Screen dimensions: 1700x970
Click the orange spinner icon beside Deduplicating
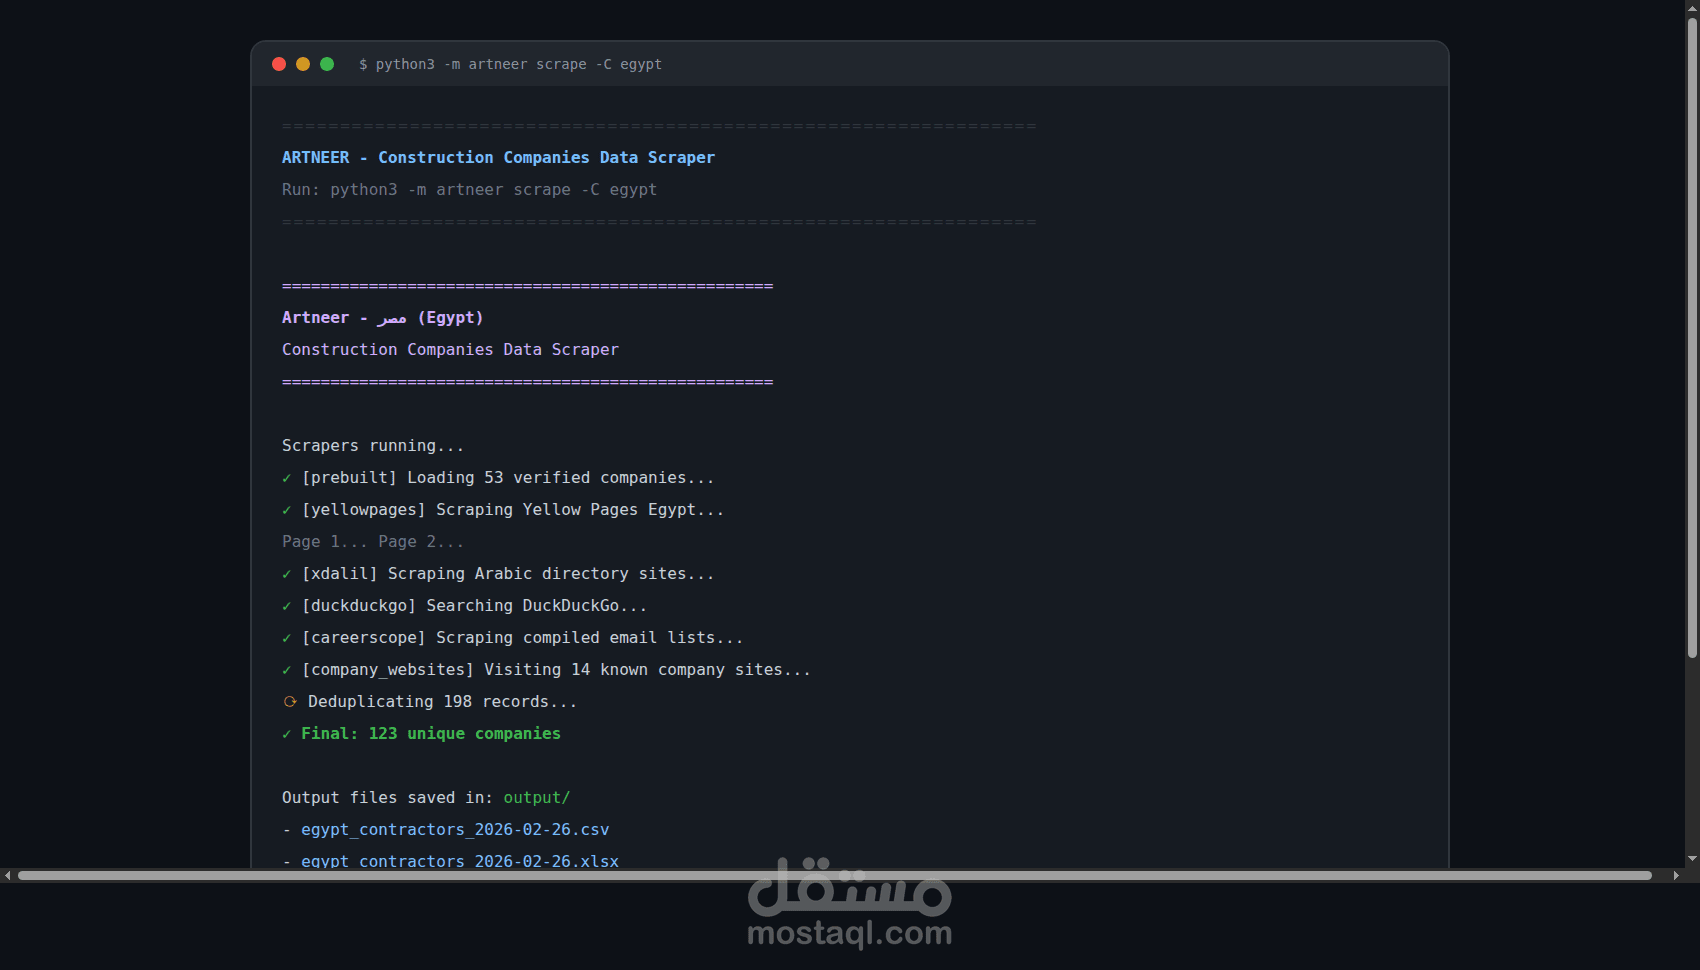pyautogui.click(x=290, y=702)
